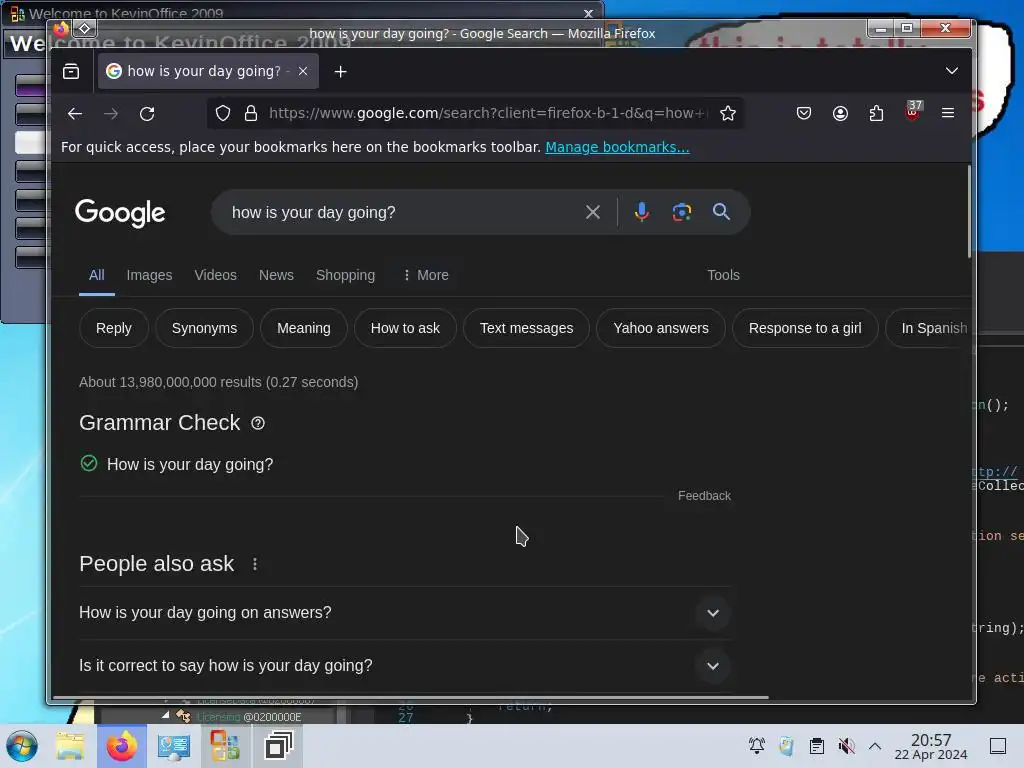Send Feedback on the Grammar Check
The image size is (1024, 768).
click(x=704, y=496)
